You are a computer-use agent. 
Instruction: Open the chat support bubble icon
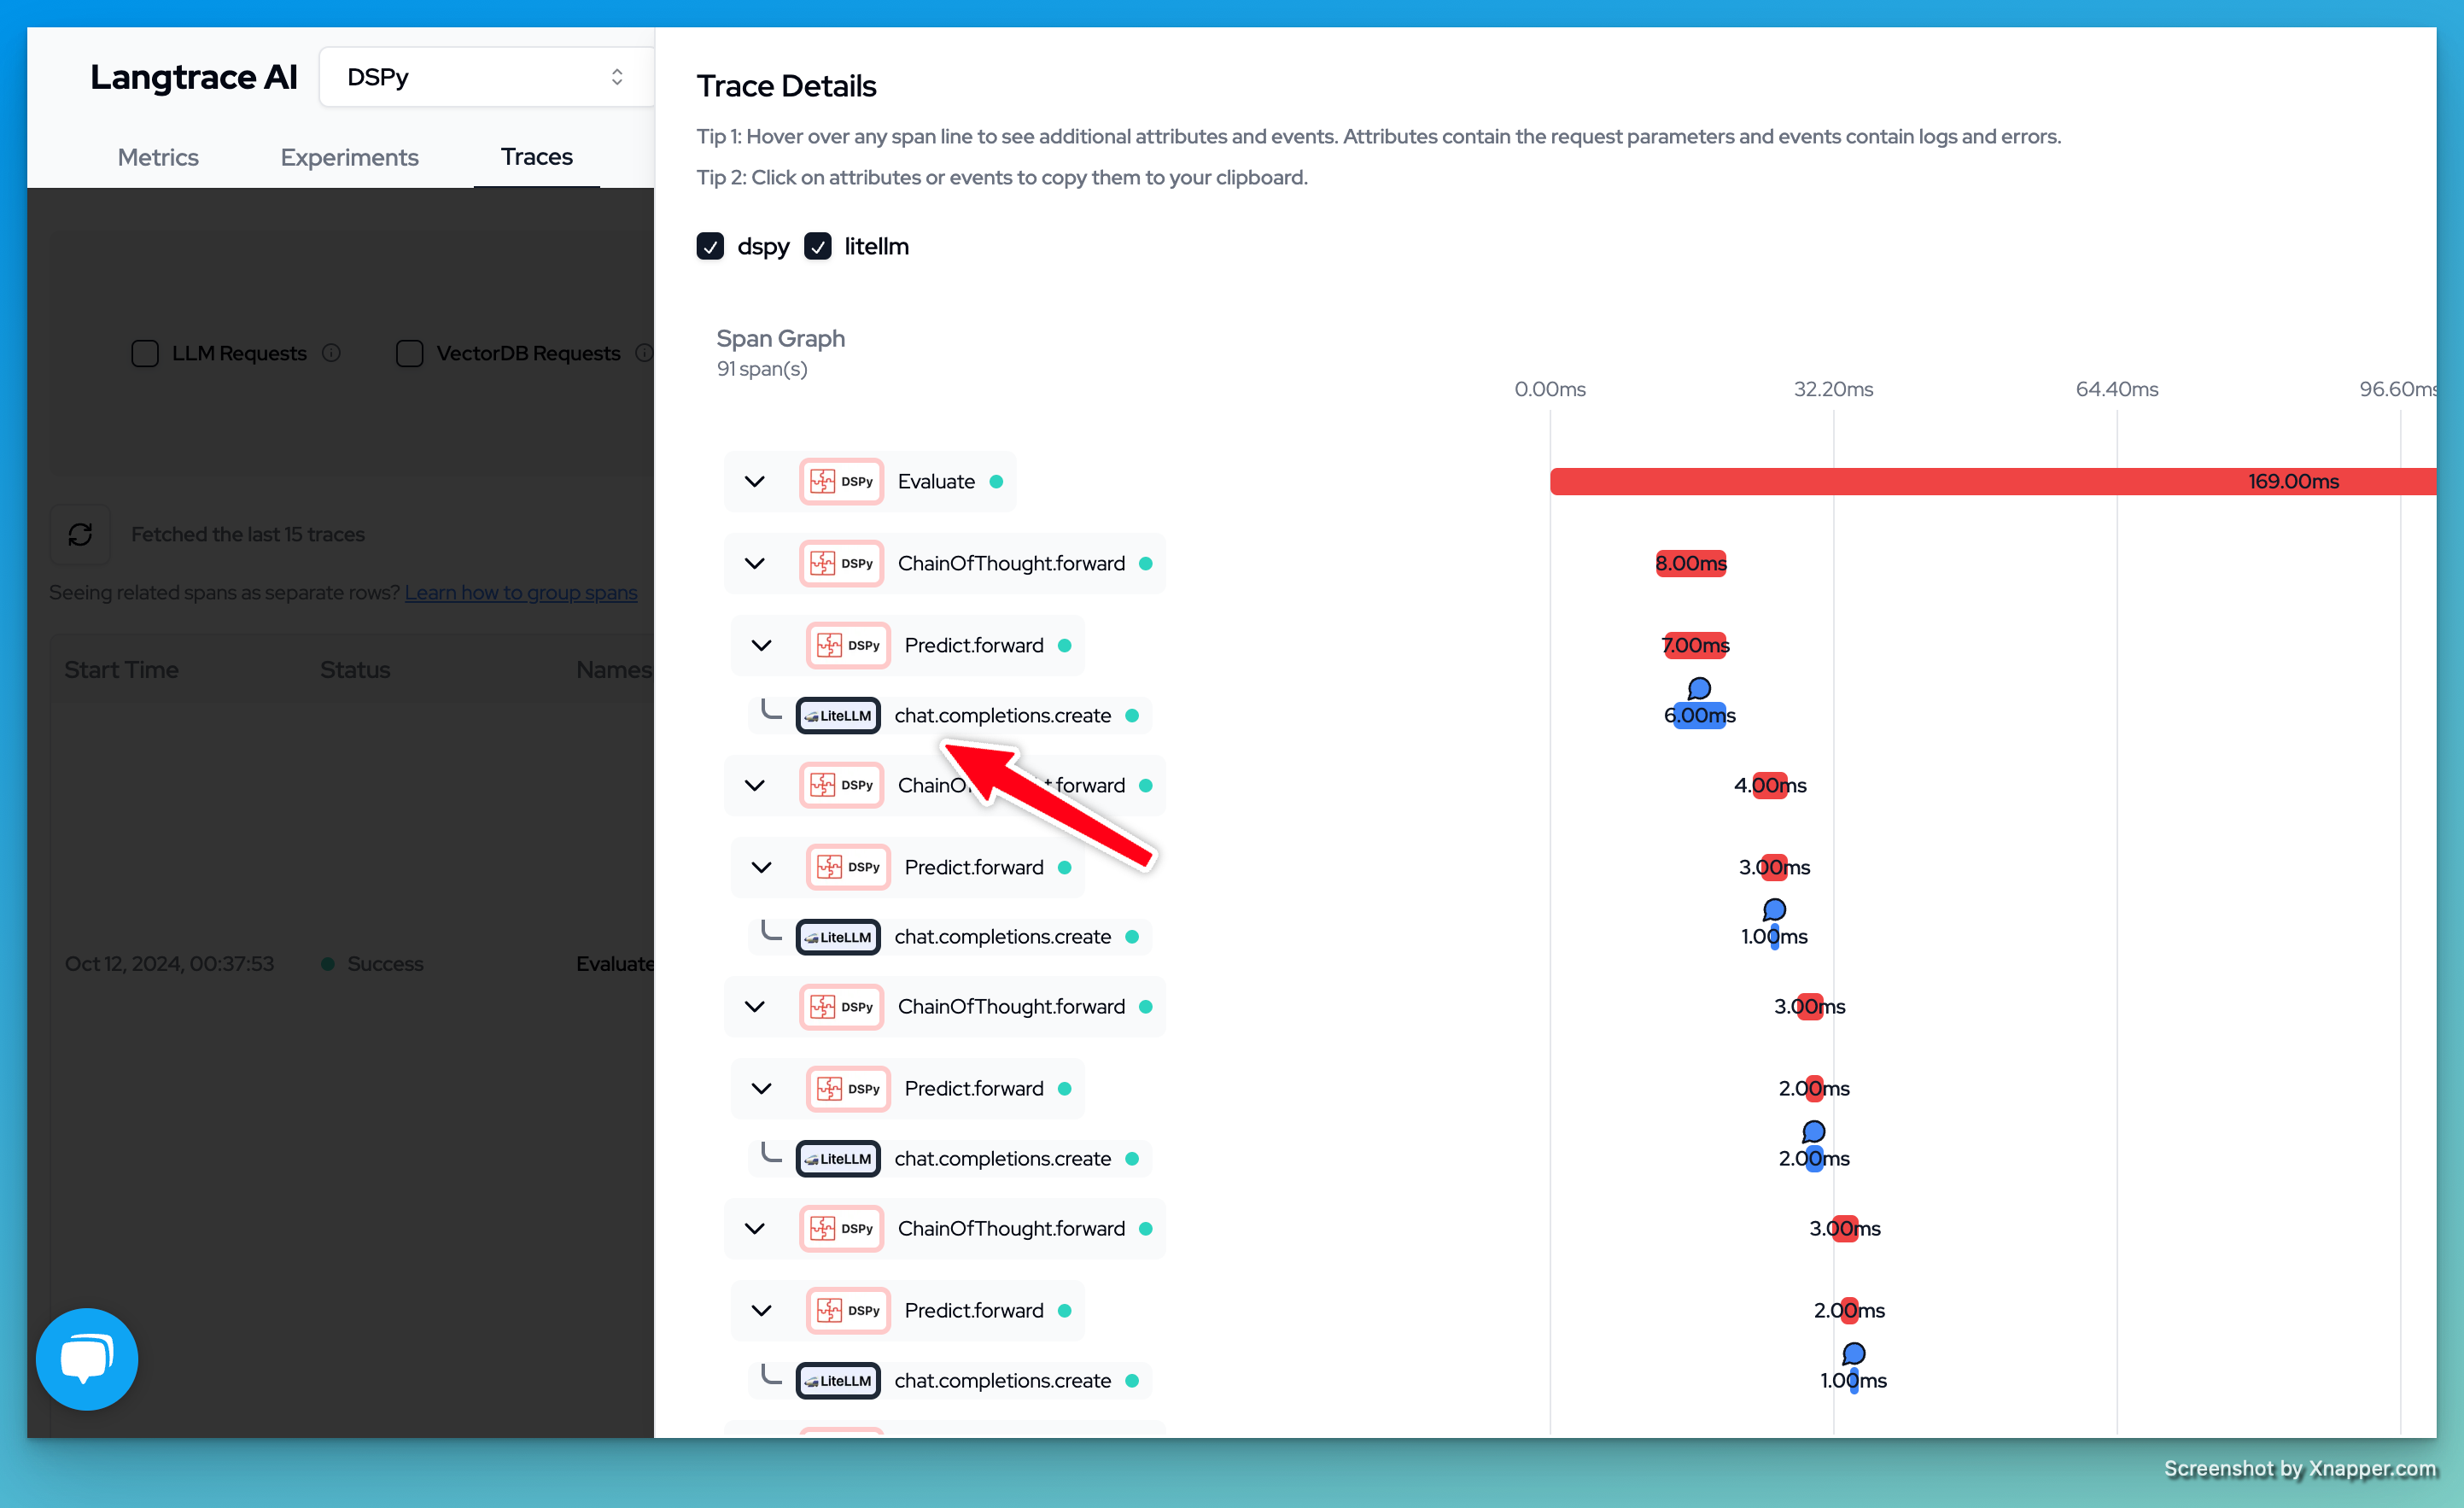(x=87, y=1358)
